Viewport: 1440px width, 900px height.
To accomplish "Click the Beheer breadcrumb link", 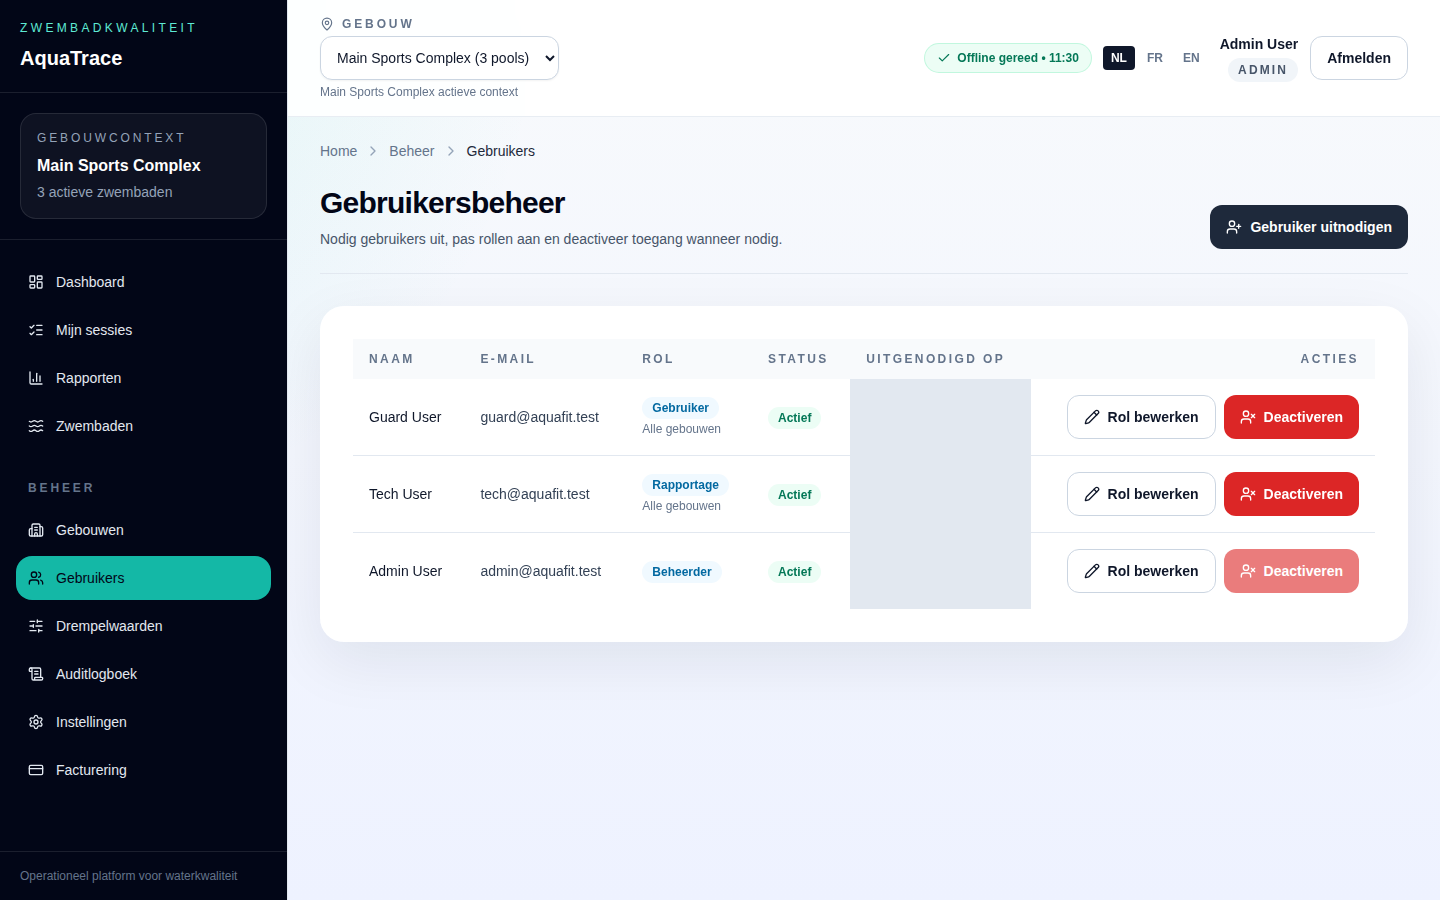I will point(411,151).
